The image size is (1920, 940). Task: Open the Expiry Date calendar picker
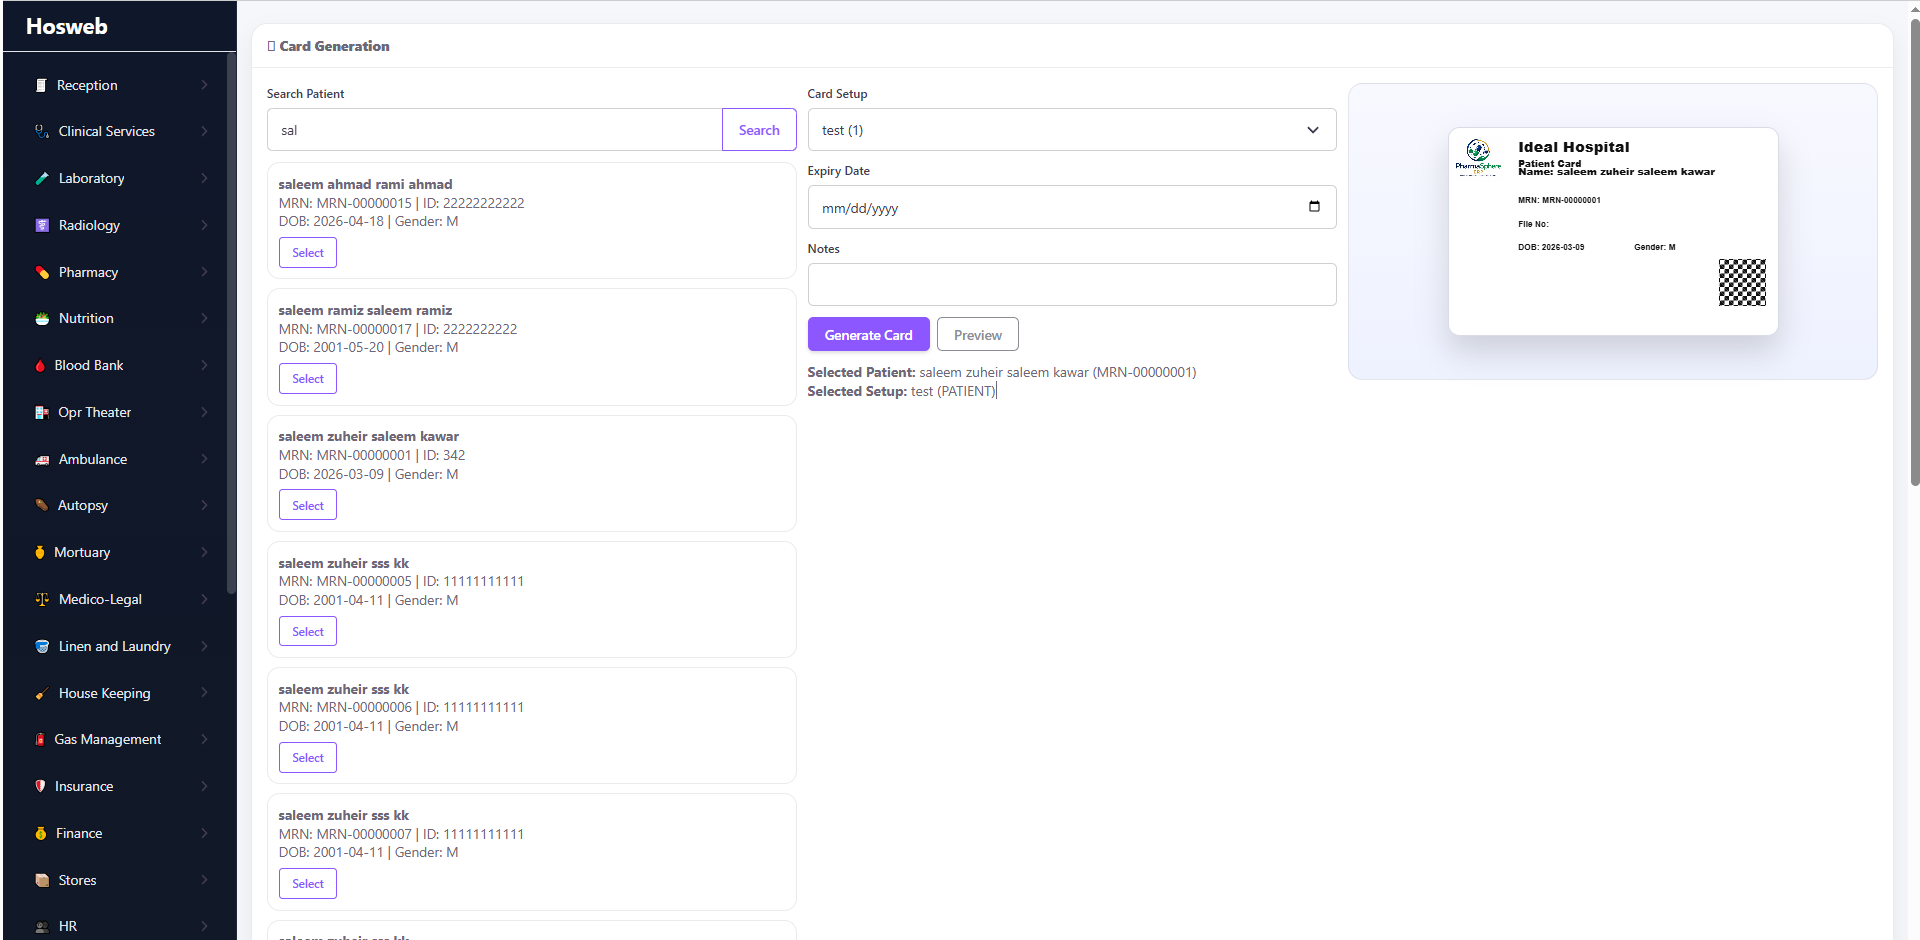click(1314, 207)
